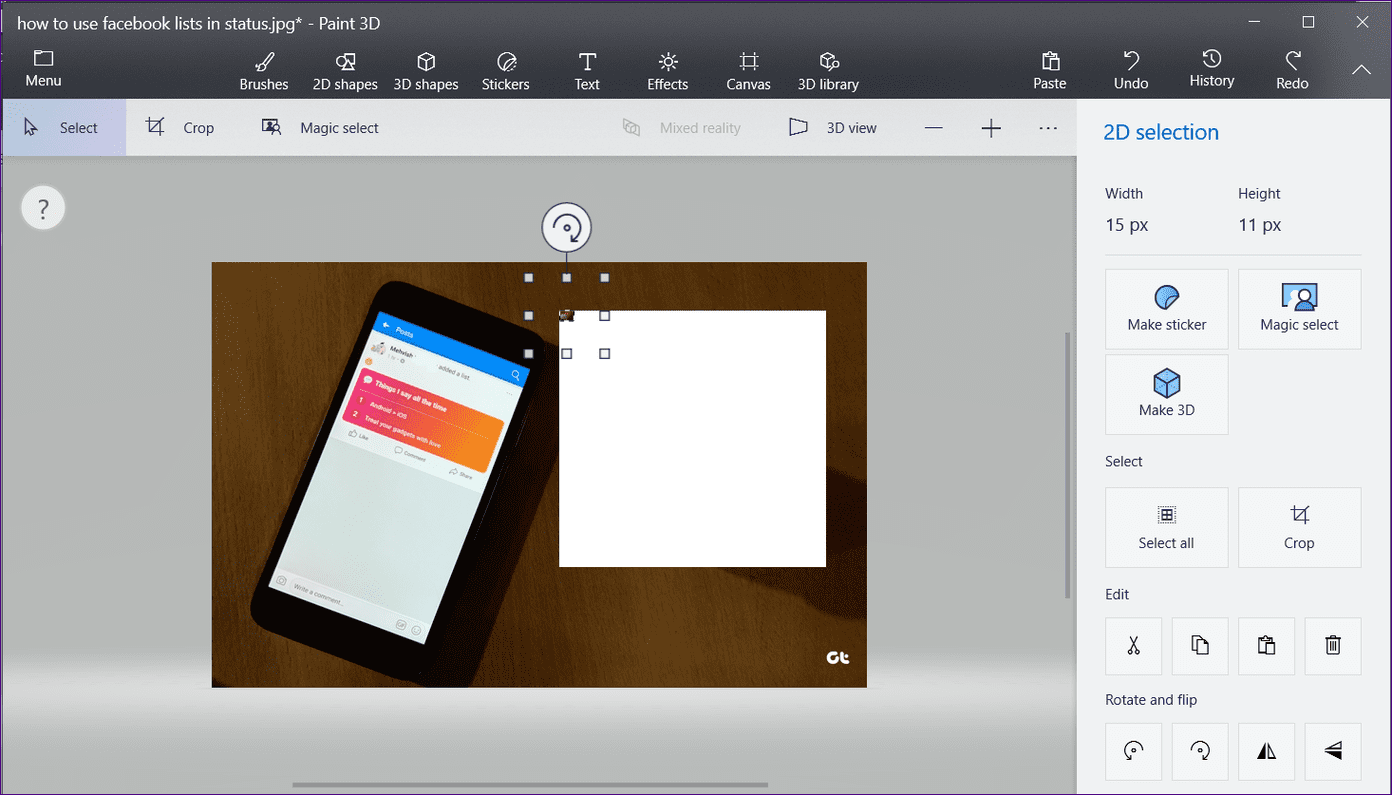Flip the selection vertically
The height and width of the screenshot is (795, 1392).
pos(1333,751)
